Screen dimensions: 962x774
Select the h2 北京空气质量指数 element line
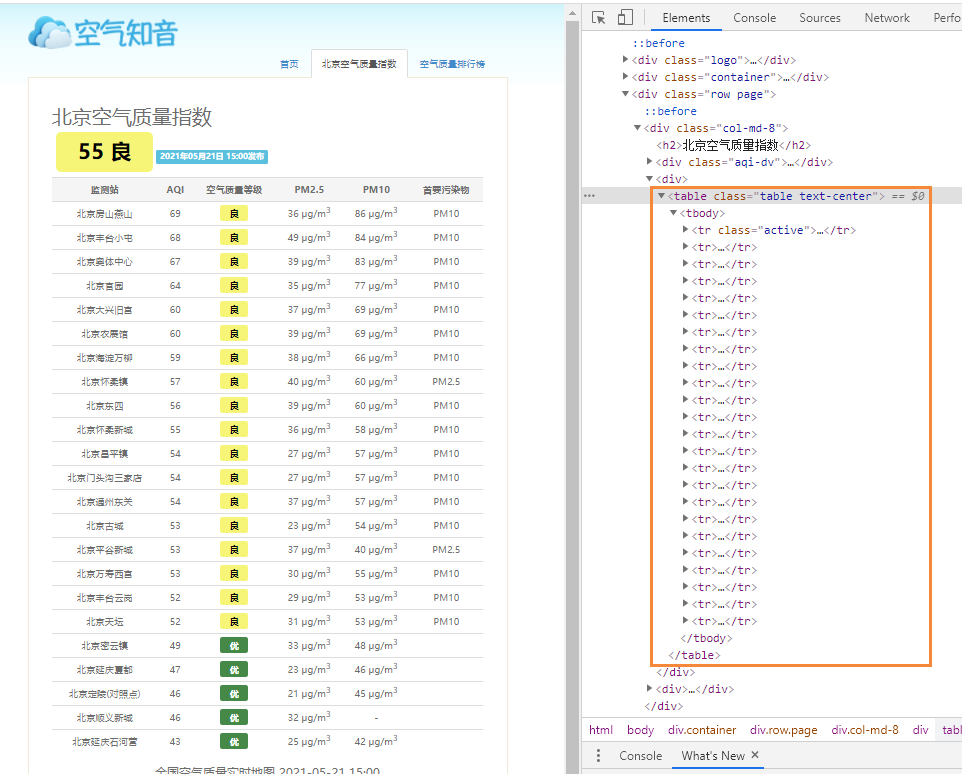pyautogui.click(x=733, y=145)
